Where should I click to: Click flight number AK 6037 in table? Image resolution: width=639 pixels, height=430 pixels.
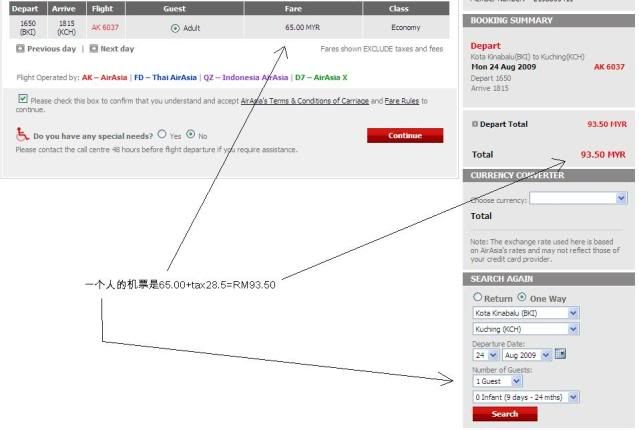point(105,27)
